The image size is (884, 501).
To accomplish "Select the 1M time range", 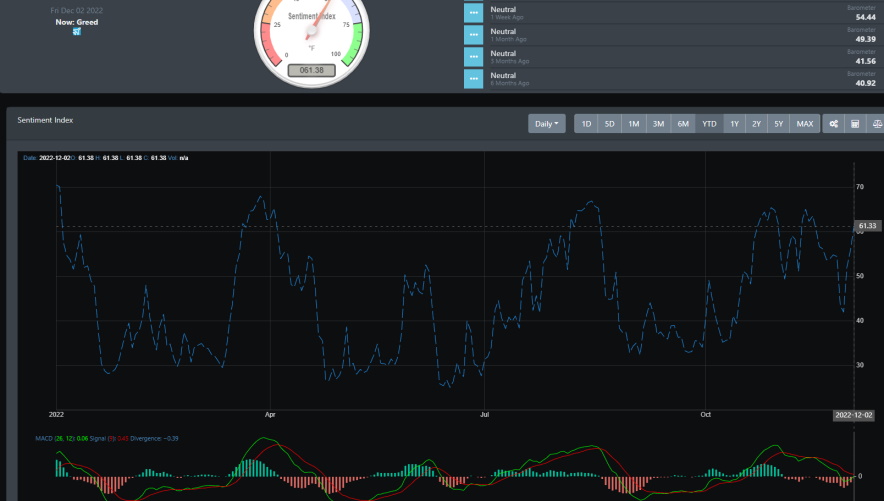I will tap(634, 124).
